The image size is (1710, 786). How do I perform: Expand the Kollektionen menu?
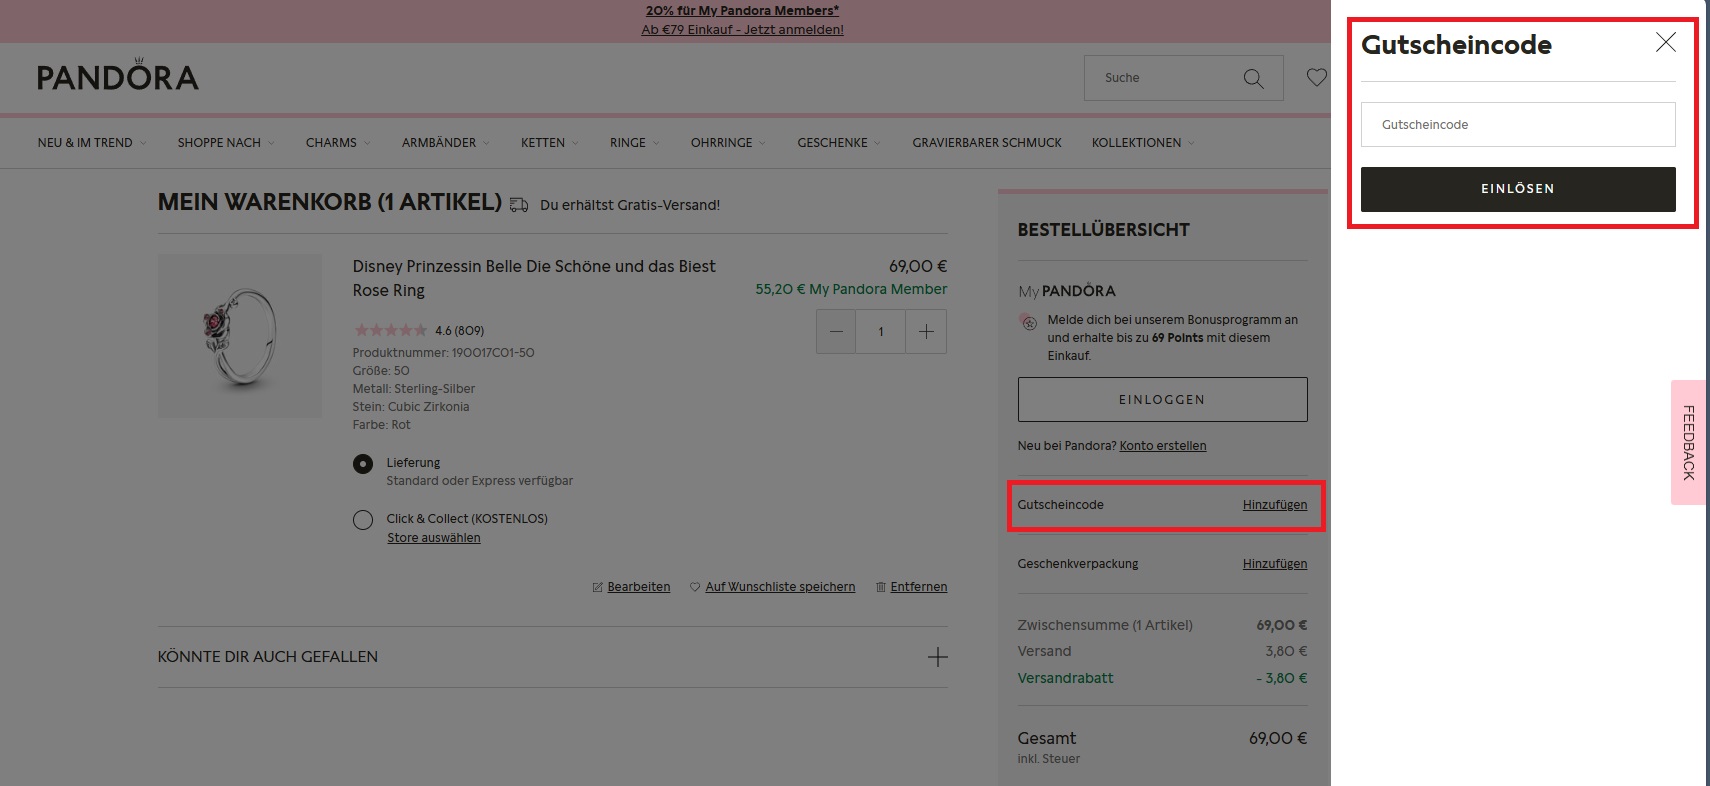[1143, 143]
